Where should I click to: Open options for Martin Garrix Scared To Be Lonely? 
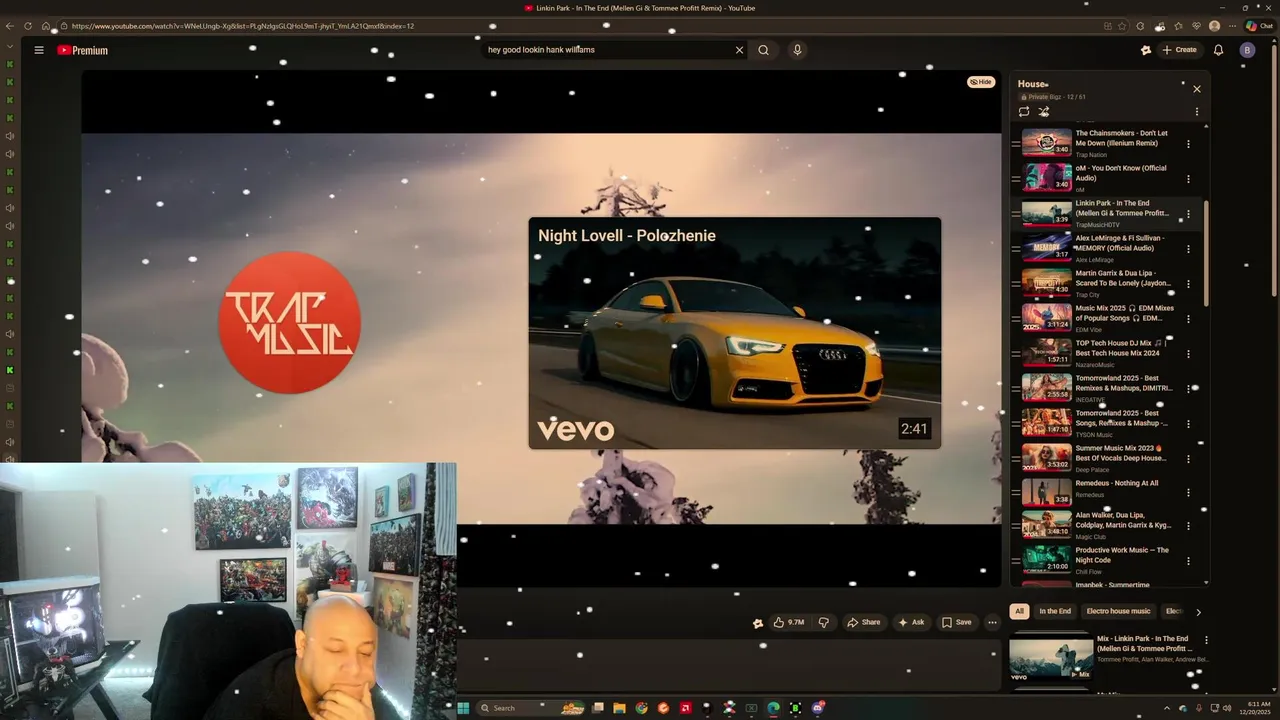tap(1188, 284)
